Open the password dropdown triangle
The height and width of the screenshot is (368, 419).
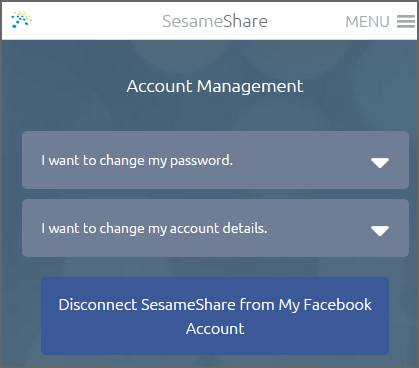pos(380,163)
